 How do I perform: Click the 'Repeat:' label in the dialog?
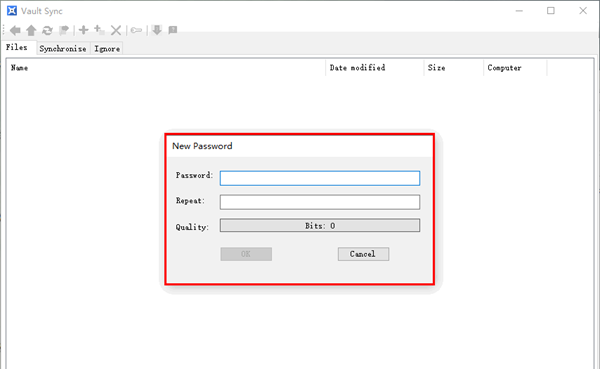click(190, 201)
